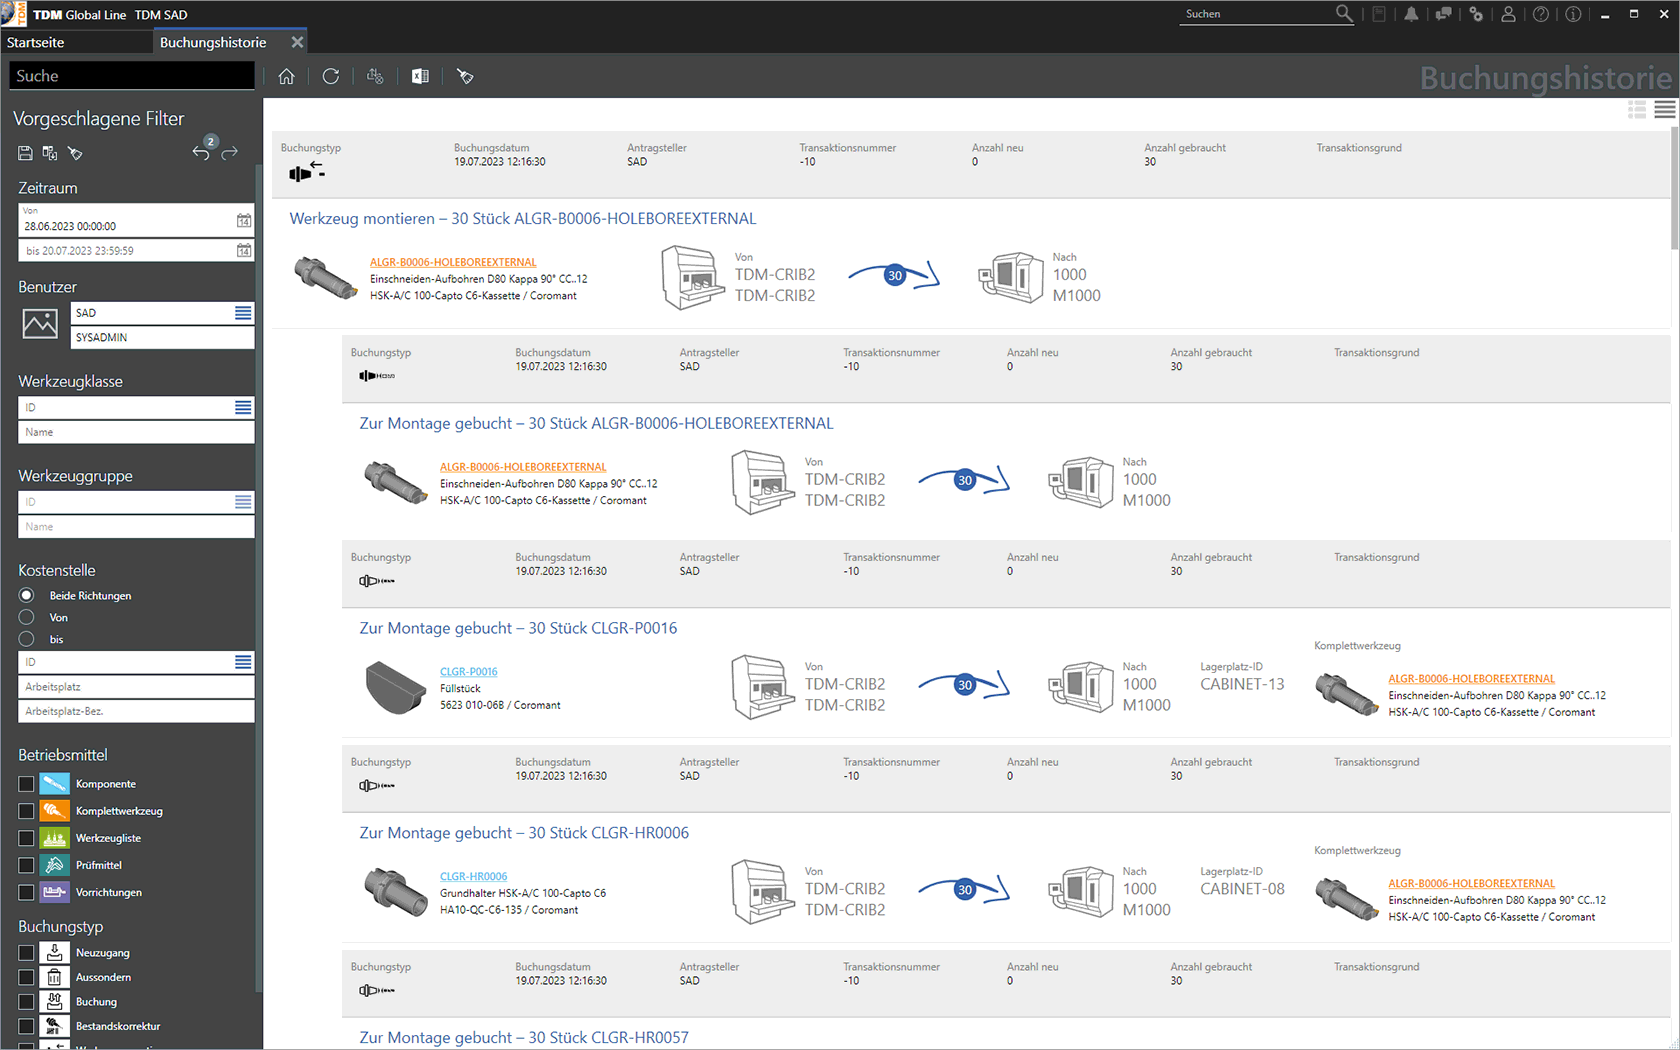Screen dimensions: 1680x1050
Task: Click the magnifier search icon
Action: click(1344, 14)
